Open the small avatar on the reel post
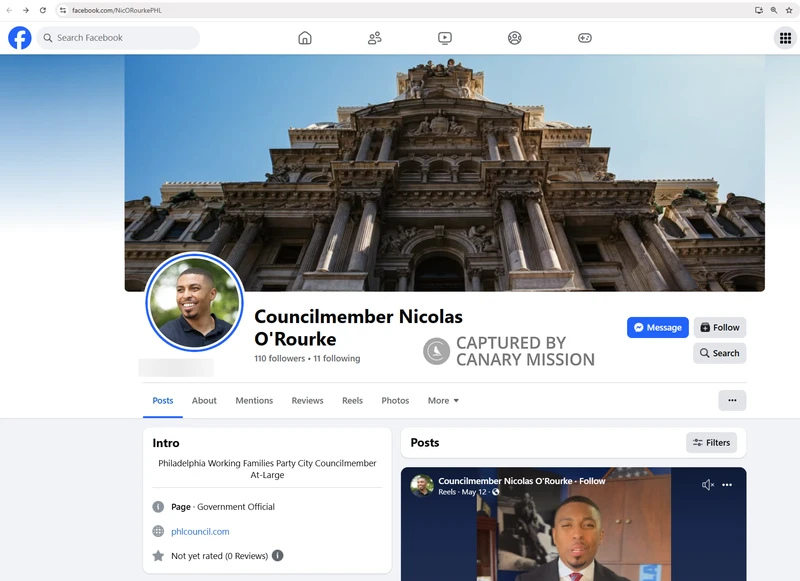800x581 pixels. pyautogui.click(x=422, y=485)
